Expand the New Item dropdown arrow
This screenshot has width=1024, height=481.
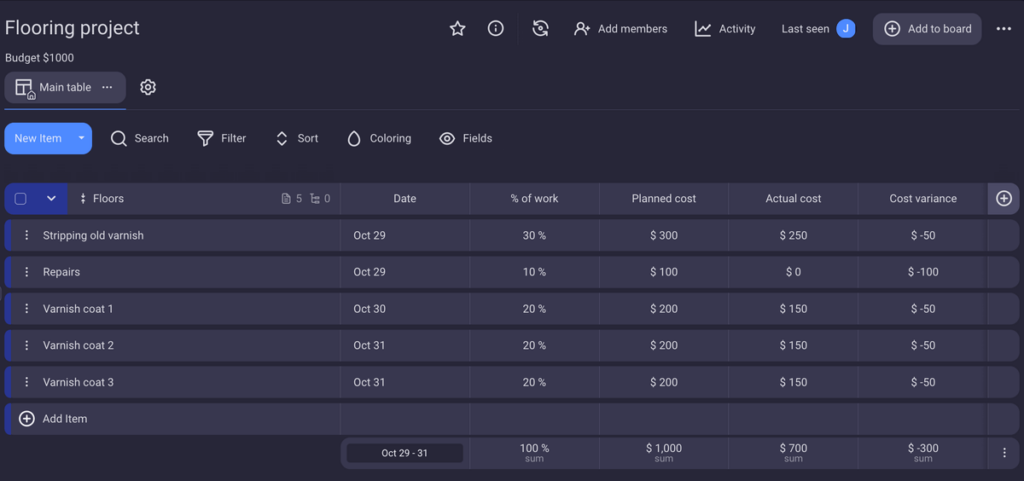pyautogui.click(x=82, y=138)
